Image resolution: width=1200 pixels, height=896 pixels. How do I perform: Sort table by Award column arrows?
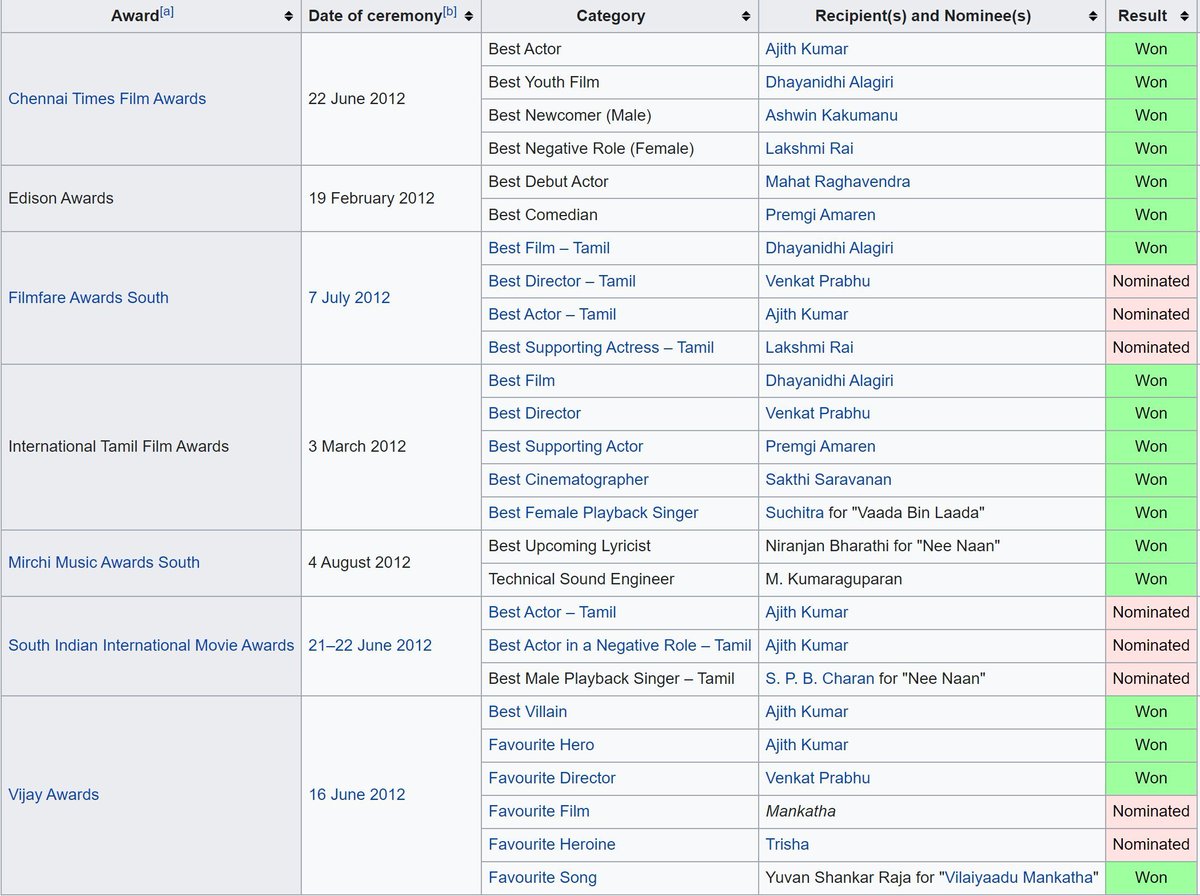(289, 16)
